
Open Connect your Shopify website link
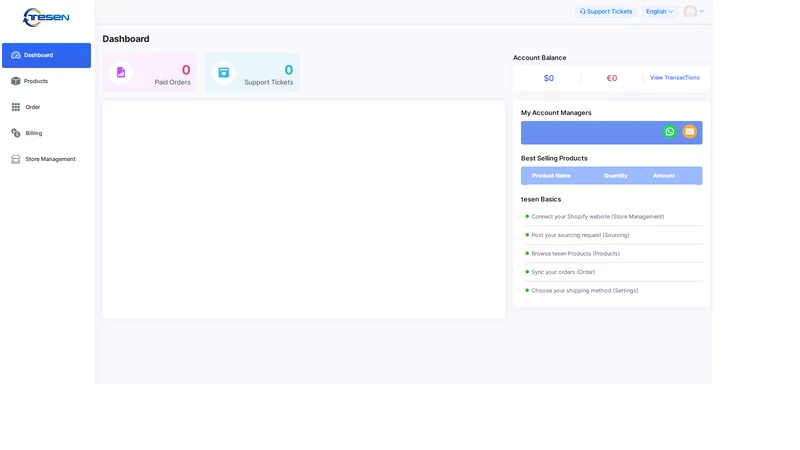tap(597, 217)
